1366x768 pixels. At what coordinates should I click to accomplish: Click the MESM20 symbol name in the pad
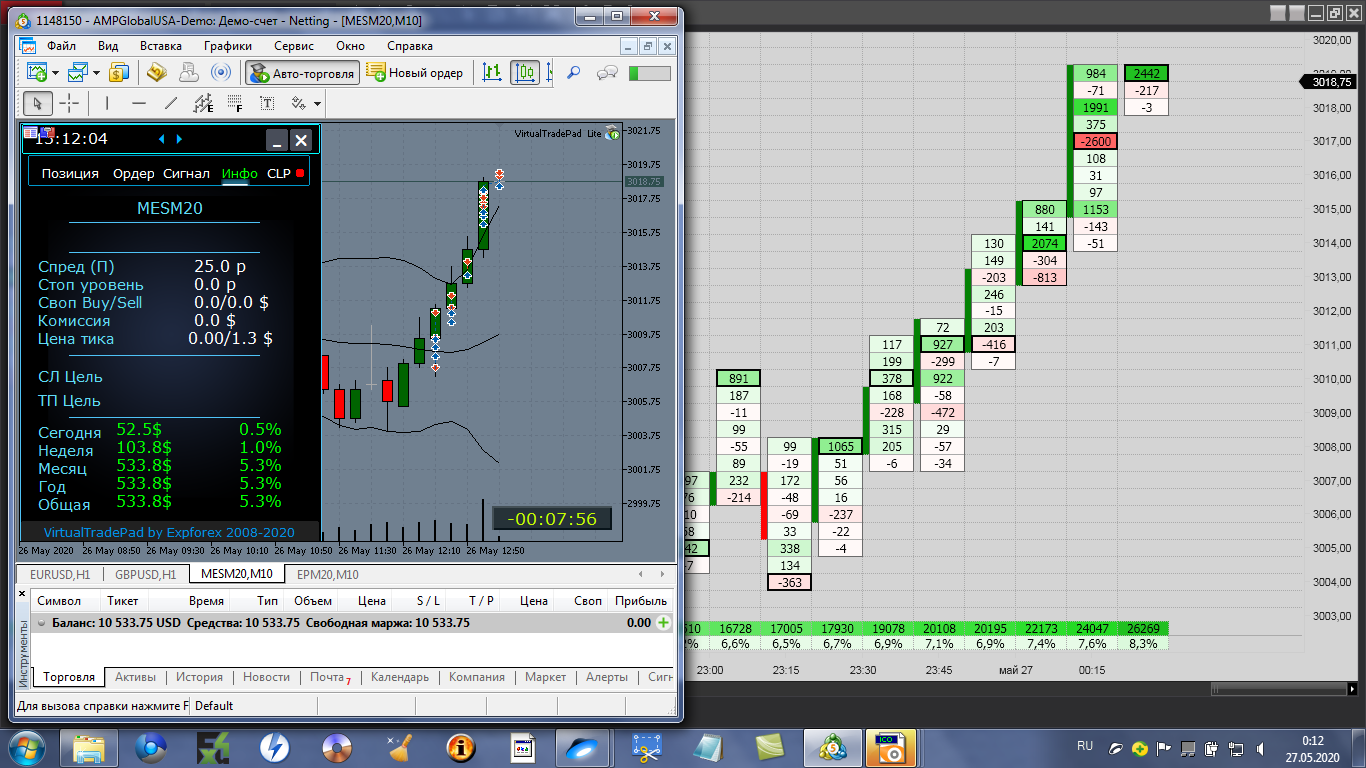click(169, 208)
